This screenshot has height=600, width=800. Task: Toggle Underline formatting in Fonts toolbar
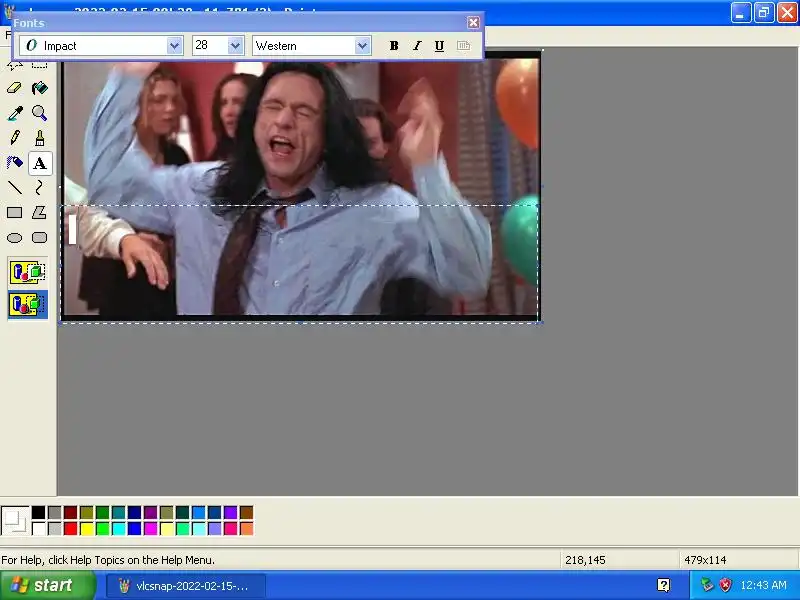(x=439, y=46)
